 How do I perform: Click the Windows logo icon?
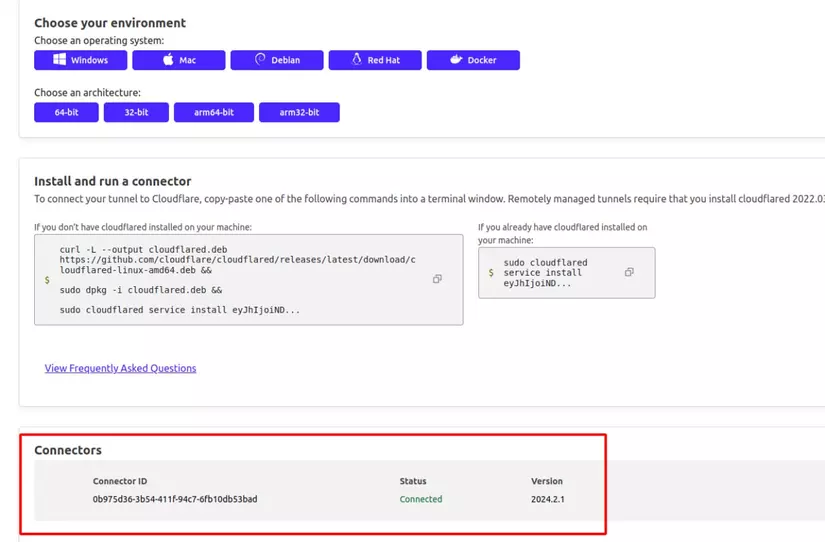(x=59, y=59)
